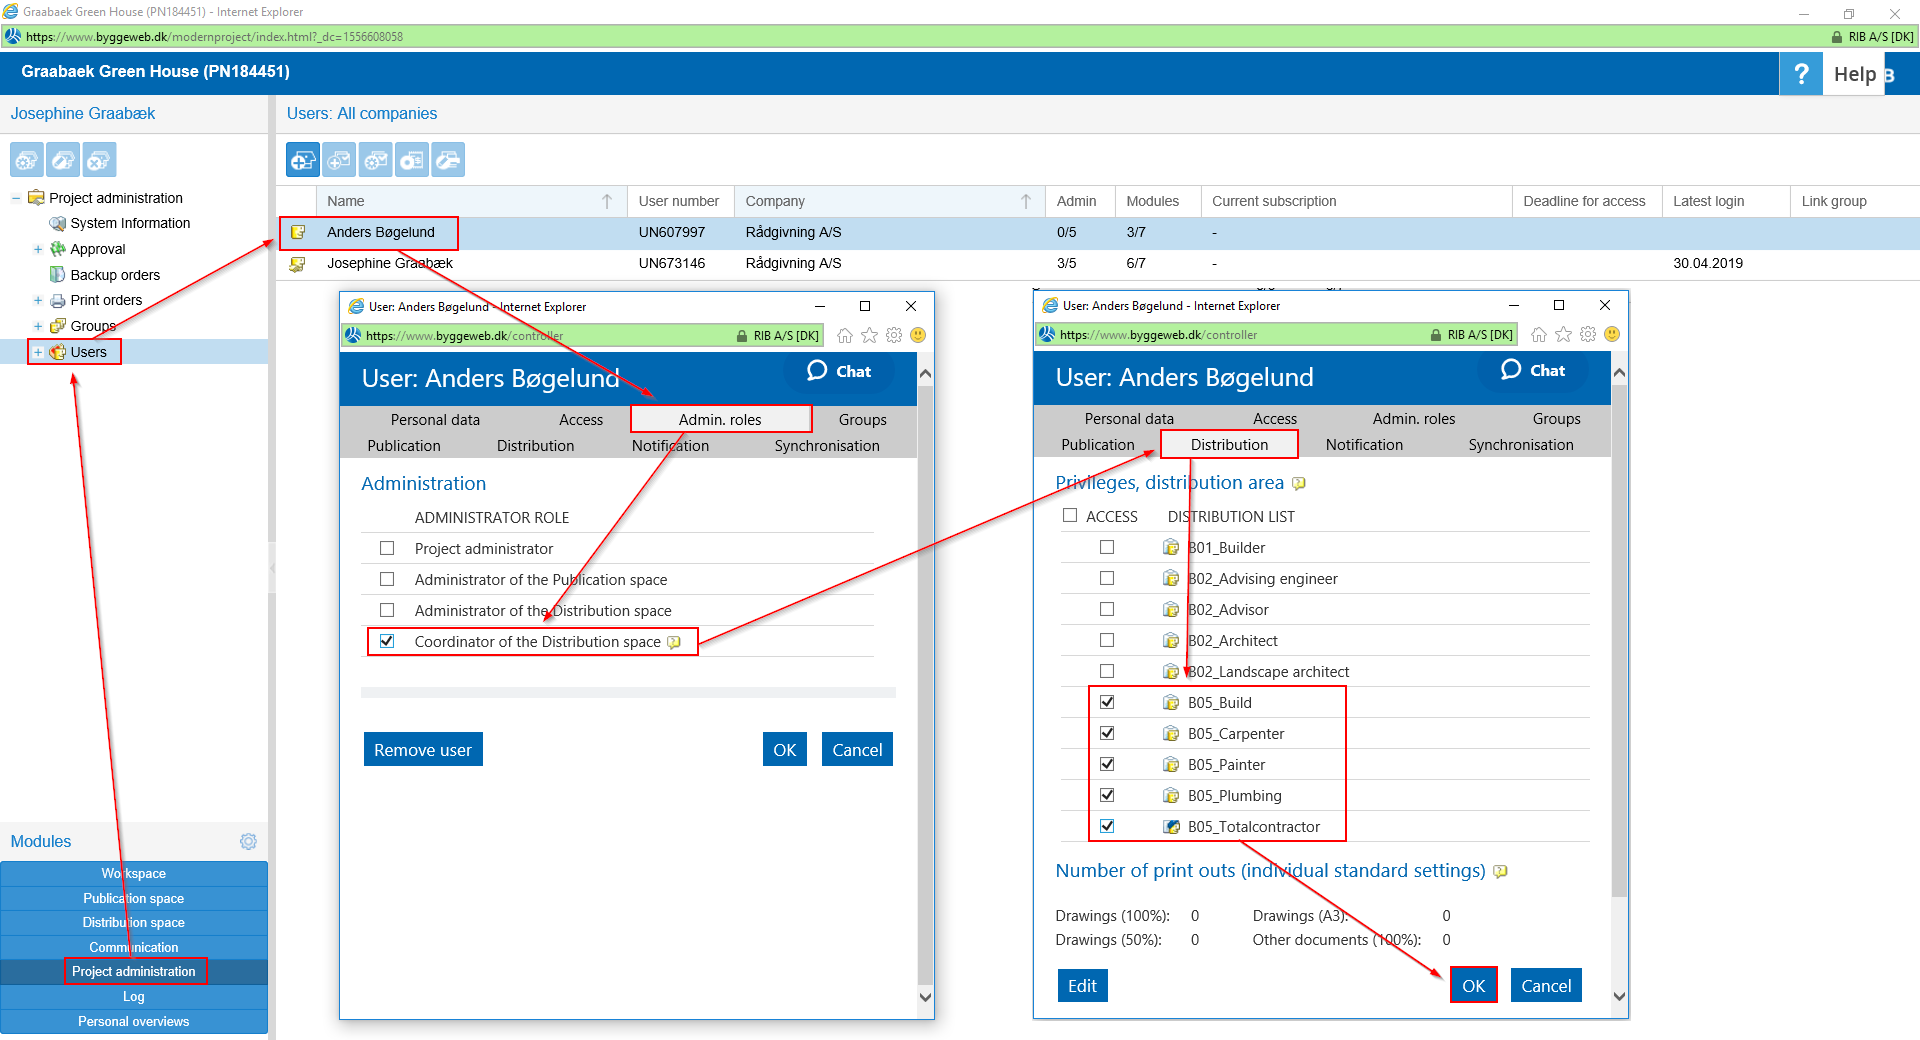Expand the Approval tree node
This screenshot has width=1920, height=1040.
[x=38, y=249]
